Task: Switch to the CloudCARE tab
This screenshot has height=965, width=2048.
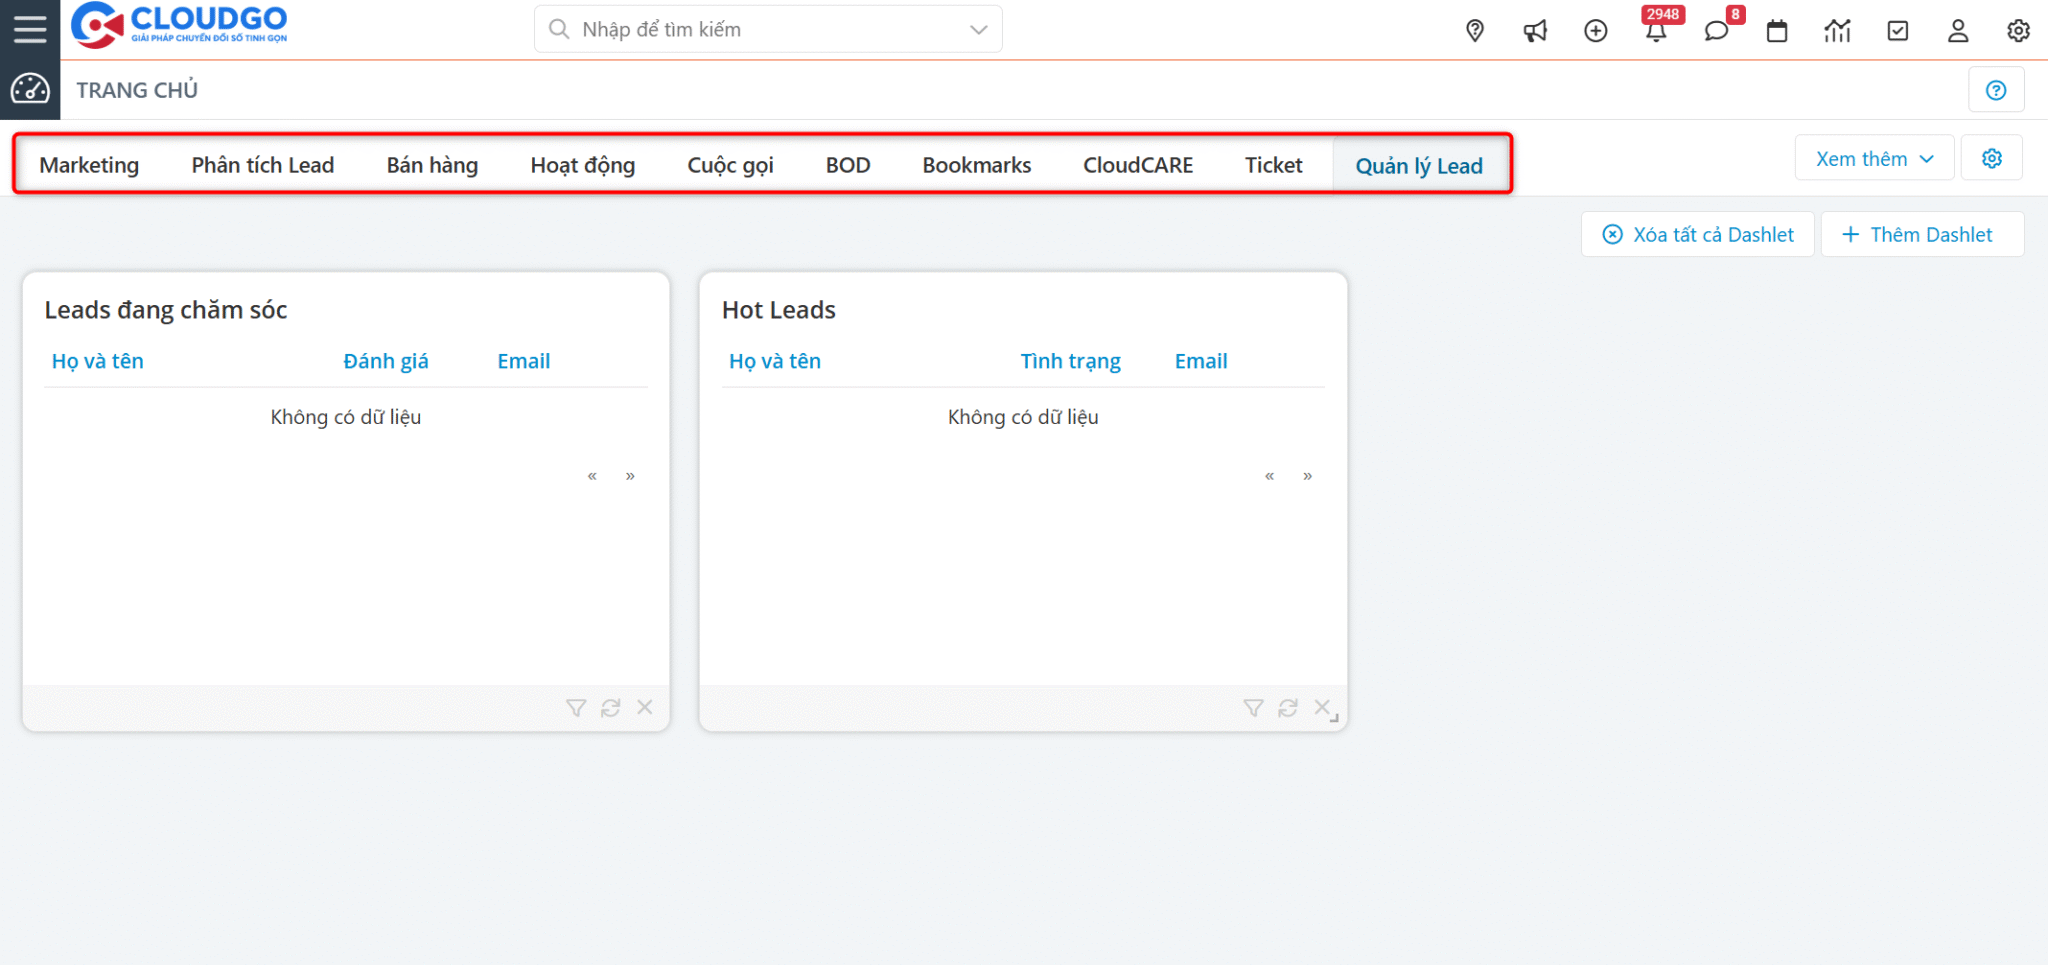Action: click(x=1138, y=165)
